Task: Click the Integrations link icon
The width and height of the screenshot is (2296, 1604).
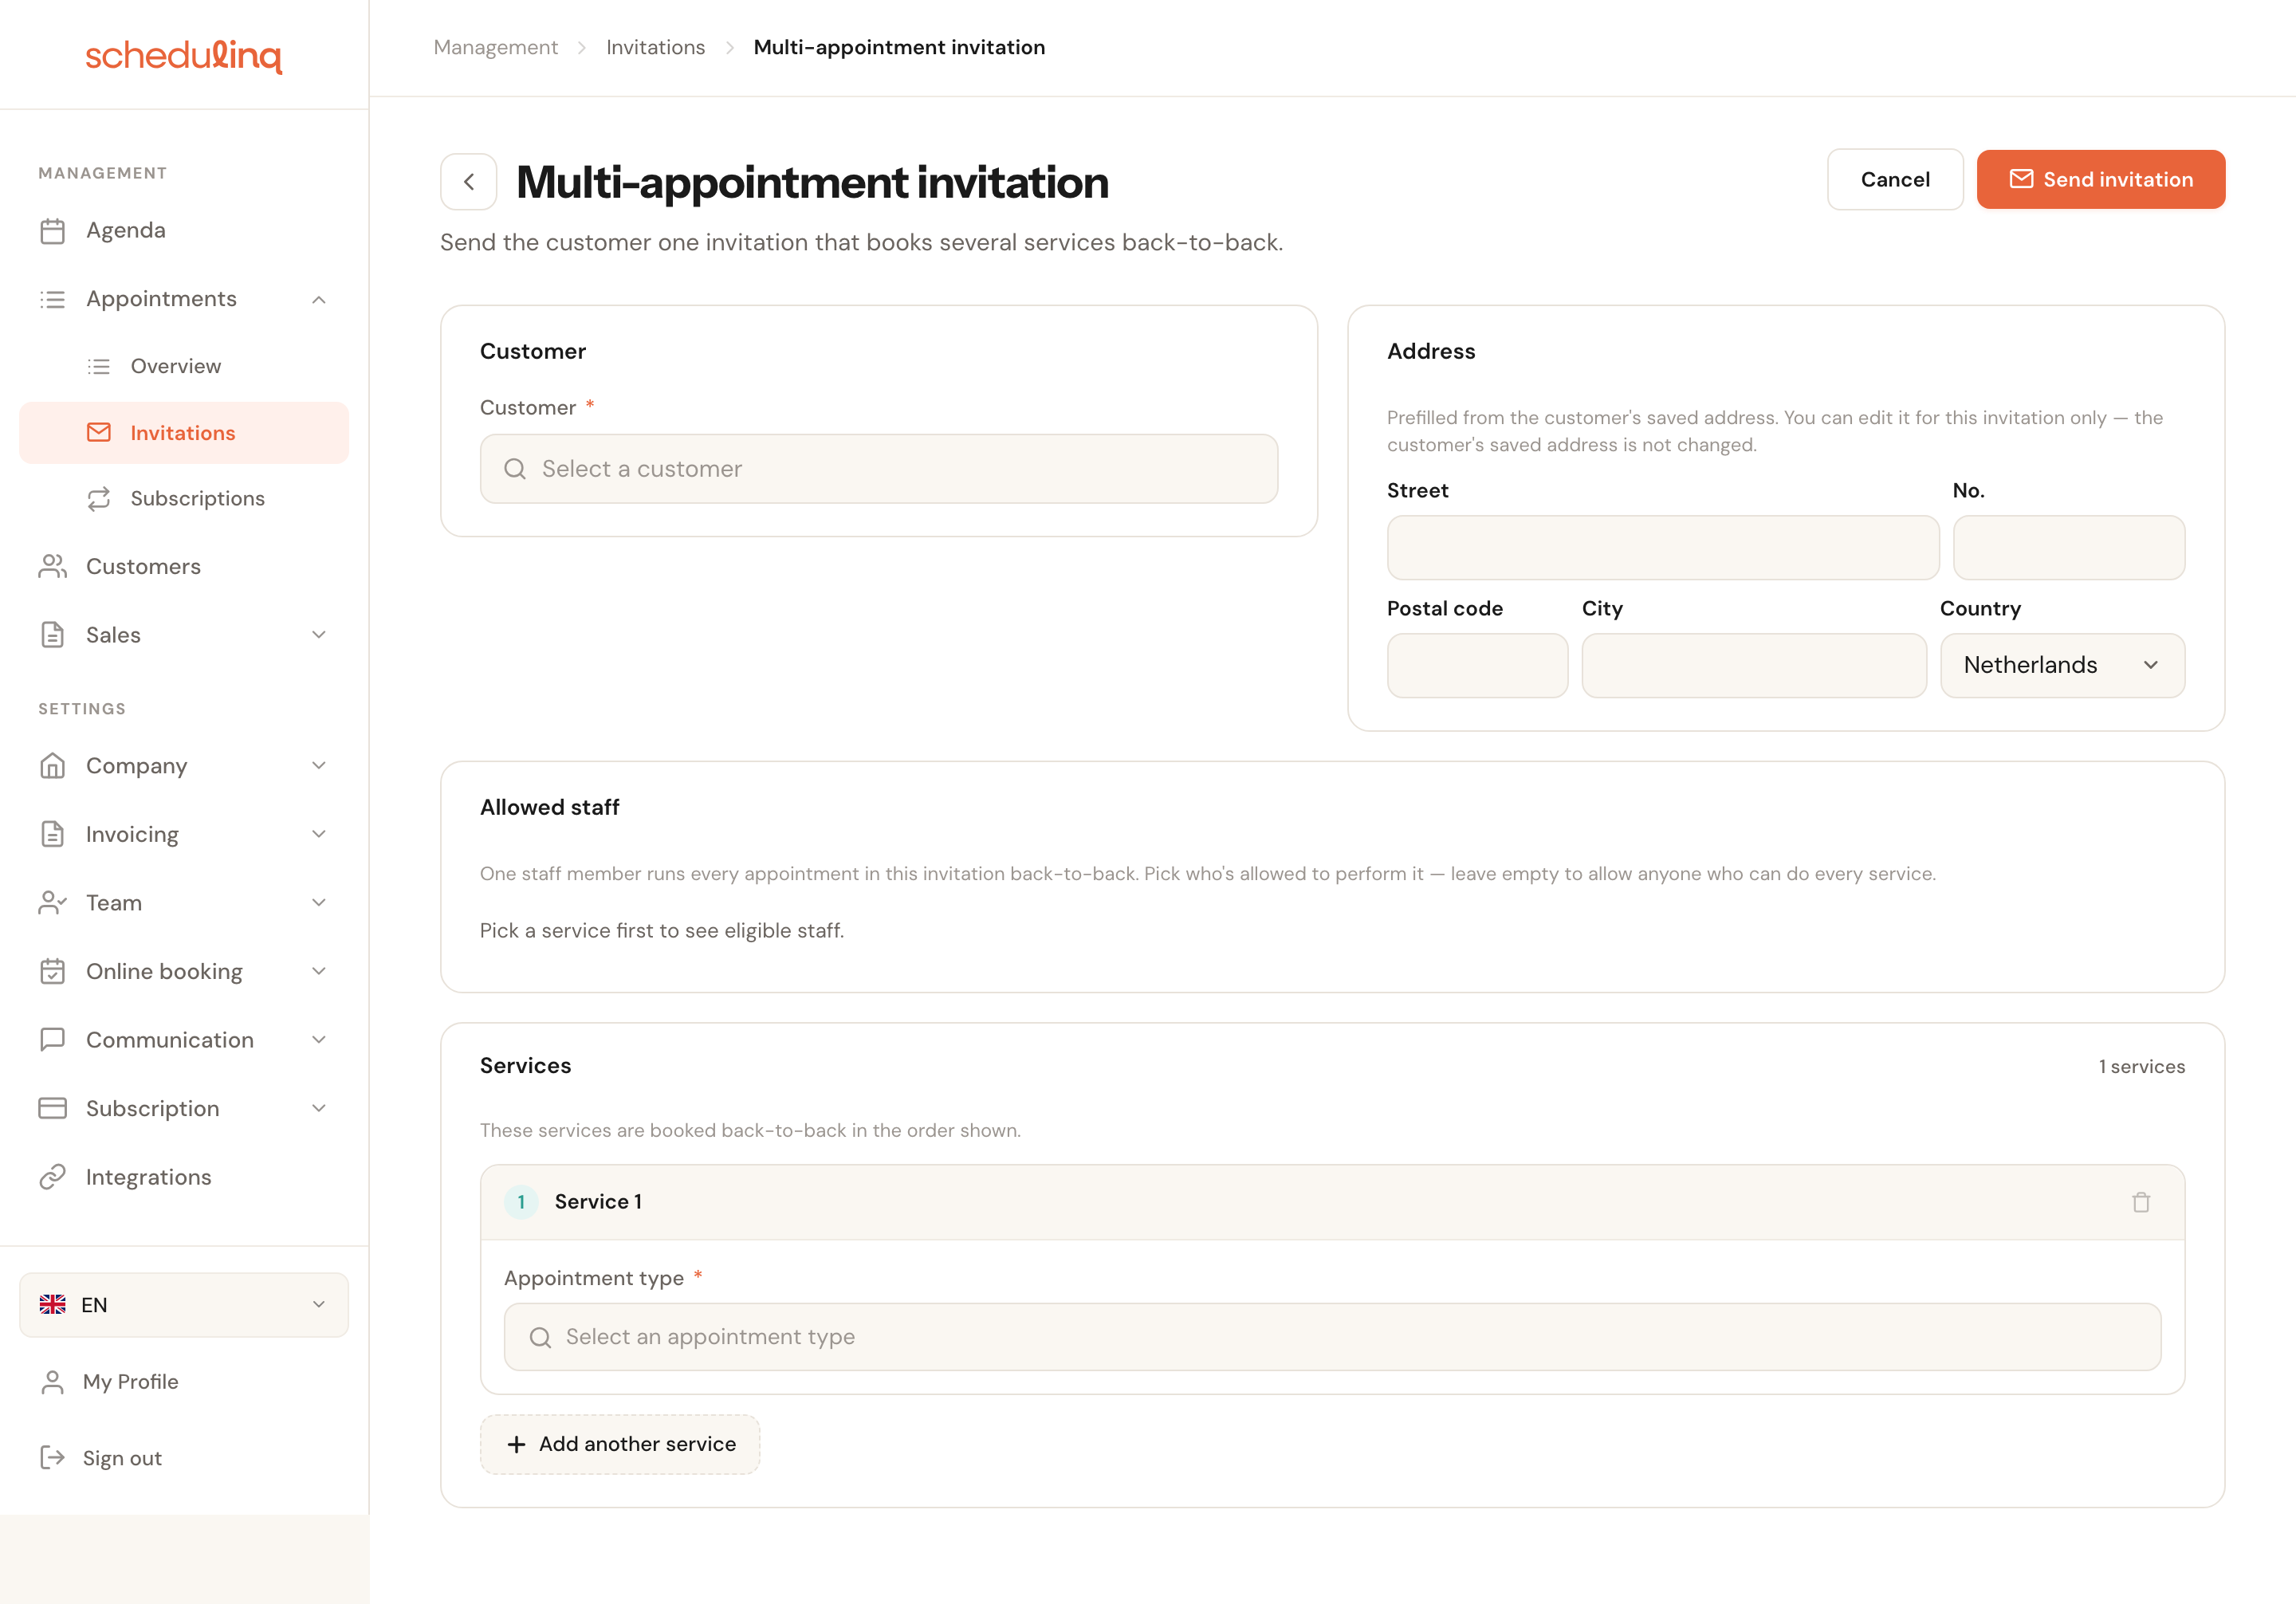Action: pos(52,1177)
